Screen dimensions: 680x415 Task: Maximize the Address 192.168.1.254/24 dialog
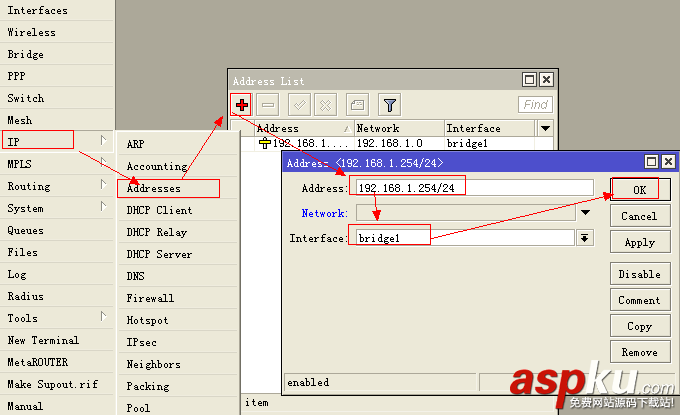(x=651, y=162)
